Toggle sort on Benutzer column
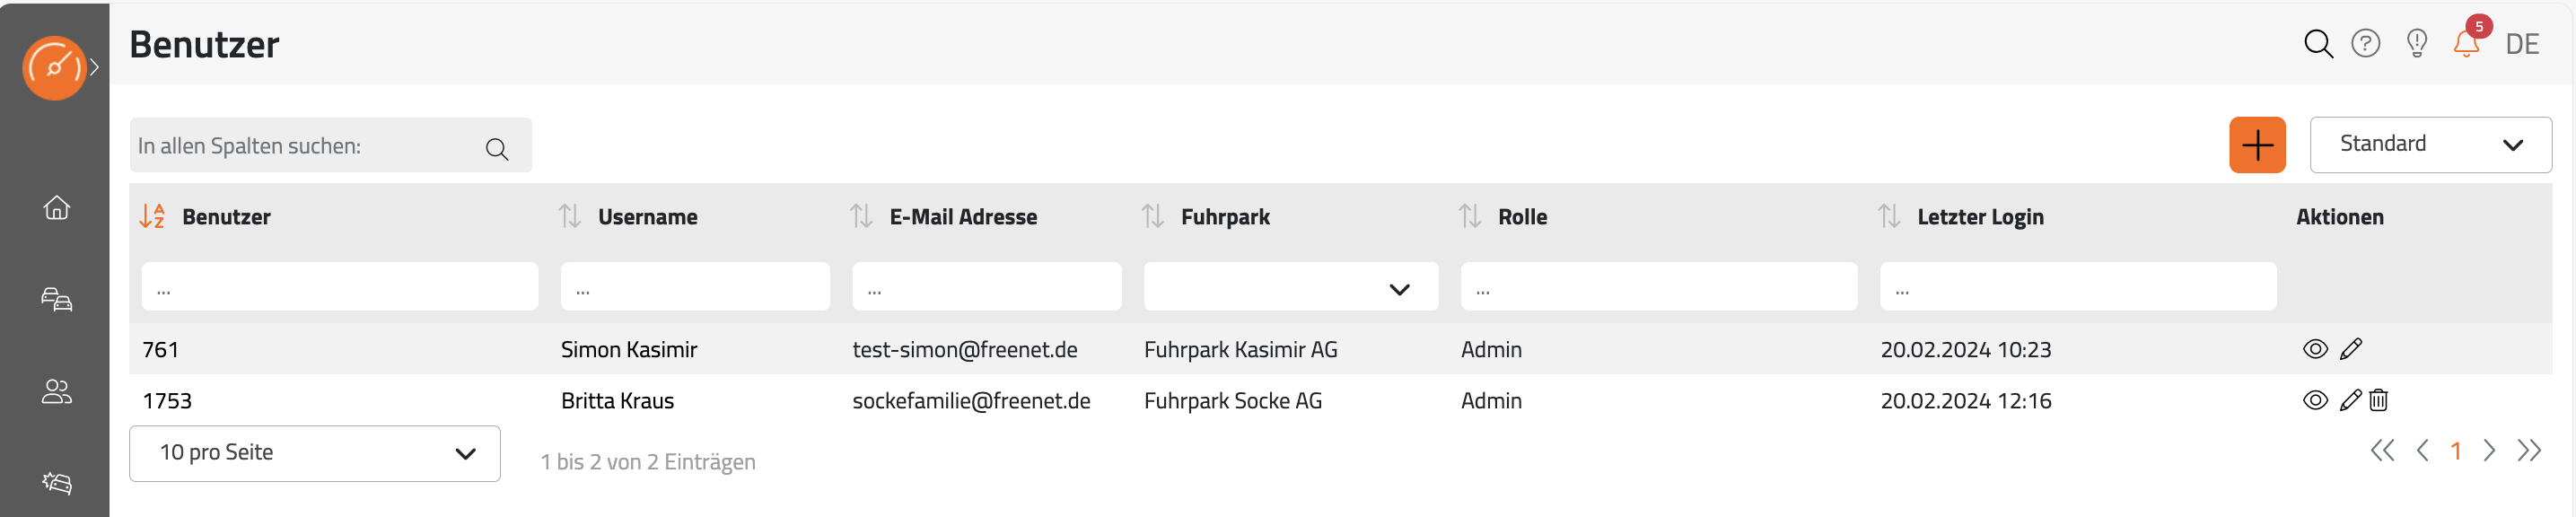2576x517 pixels. 152,216
